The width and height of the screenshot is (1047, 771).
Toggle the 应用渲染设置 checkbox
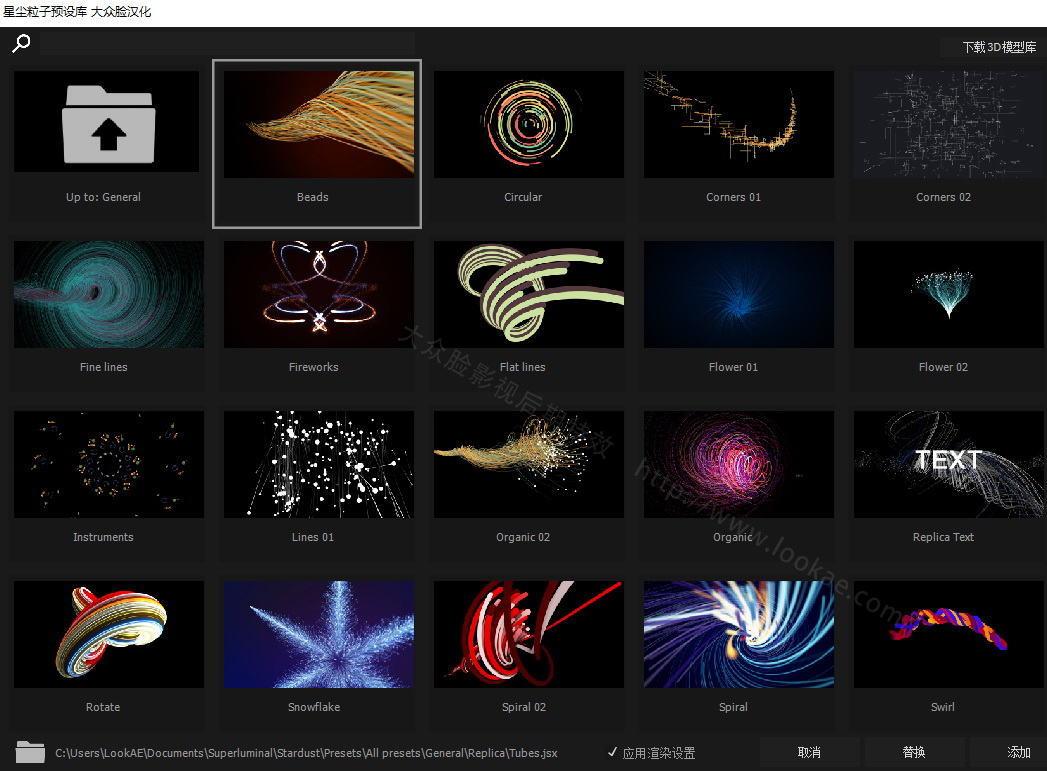click(613, 752)
